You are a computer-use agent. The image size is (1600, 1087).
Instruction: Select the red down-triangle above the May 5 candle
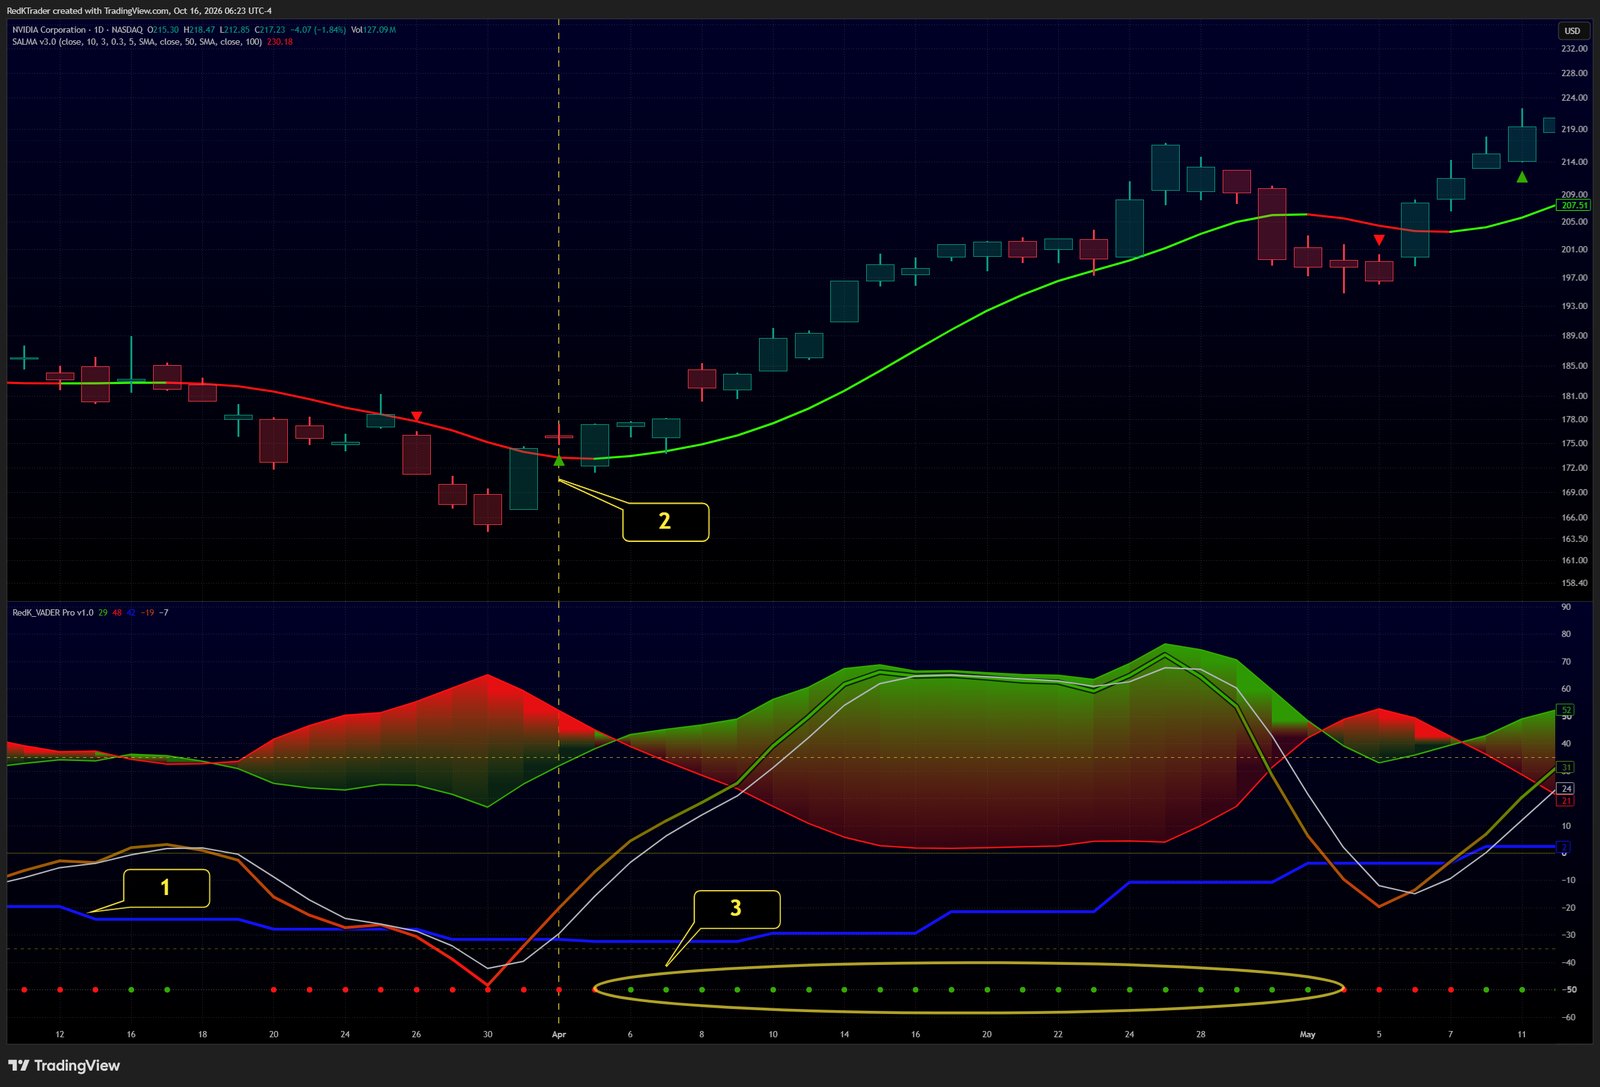(x=1379, y=240)
